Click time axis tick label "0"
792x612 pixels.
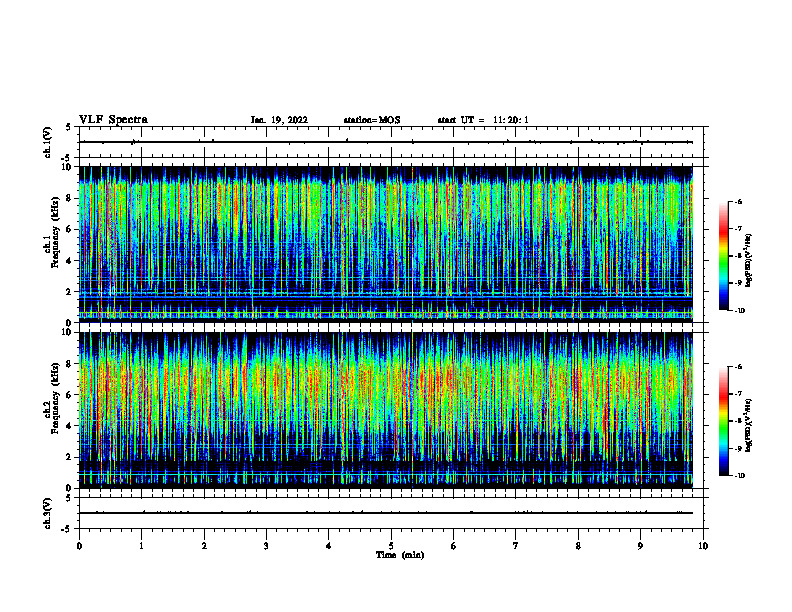pos(79,546)
